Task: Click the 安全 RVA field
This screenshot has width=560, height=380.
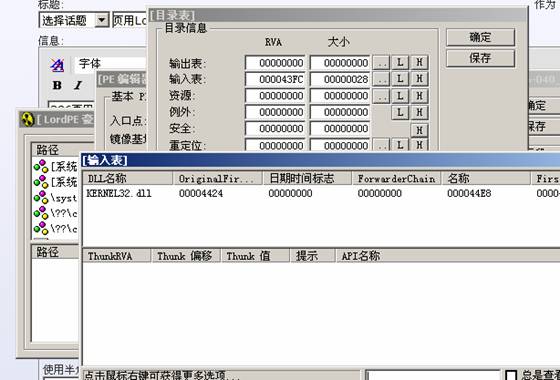Action: point(275,129)
